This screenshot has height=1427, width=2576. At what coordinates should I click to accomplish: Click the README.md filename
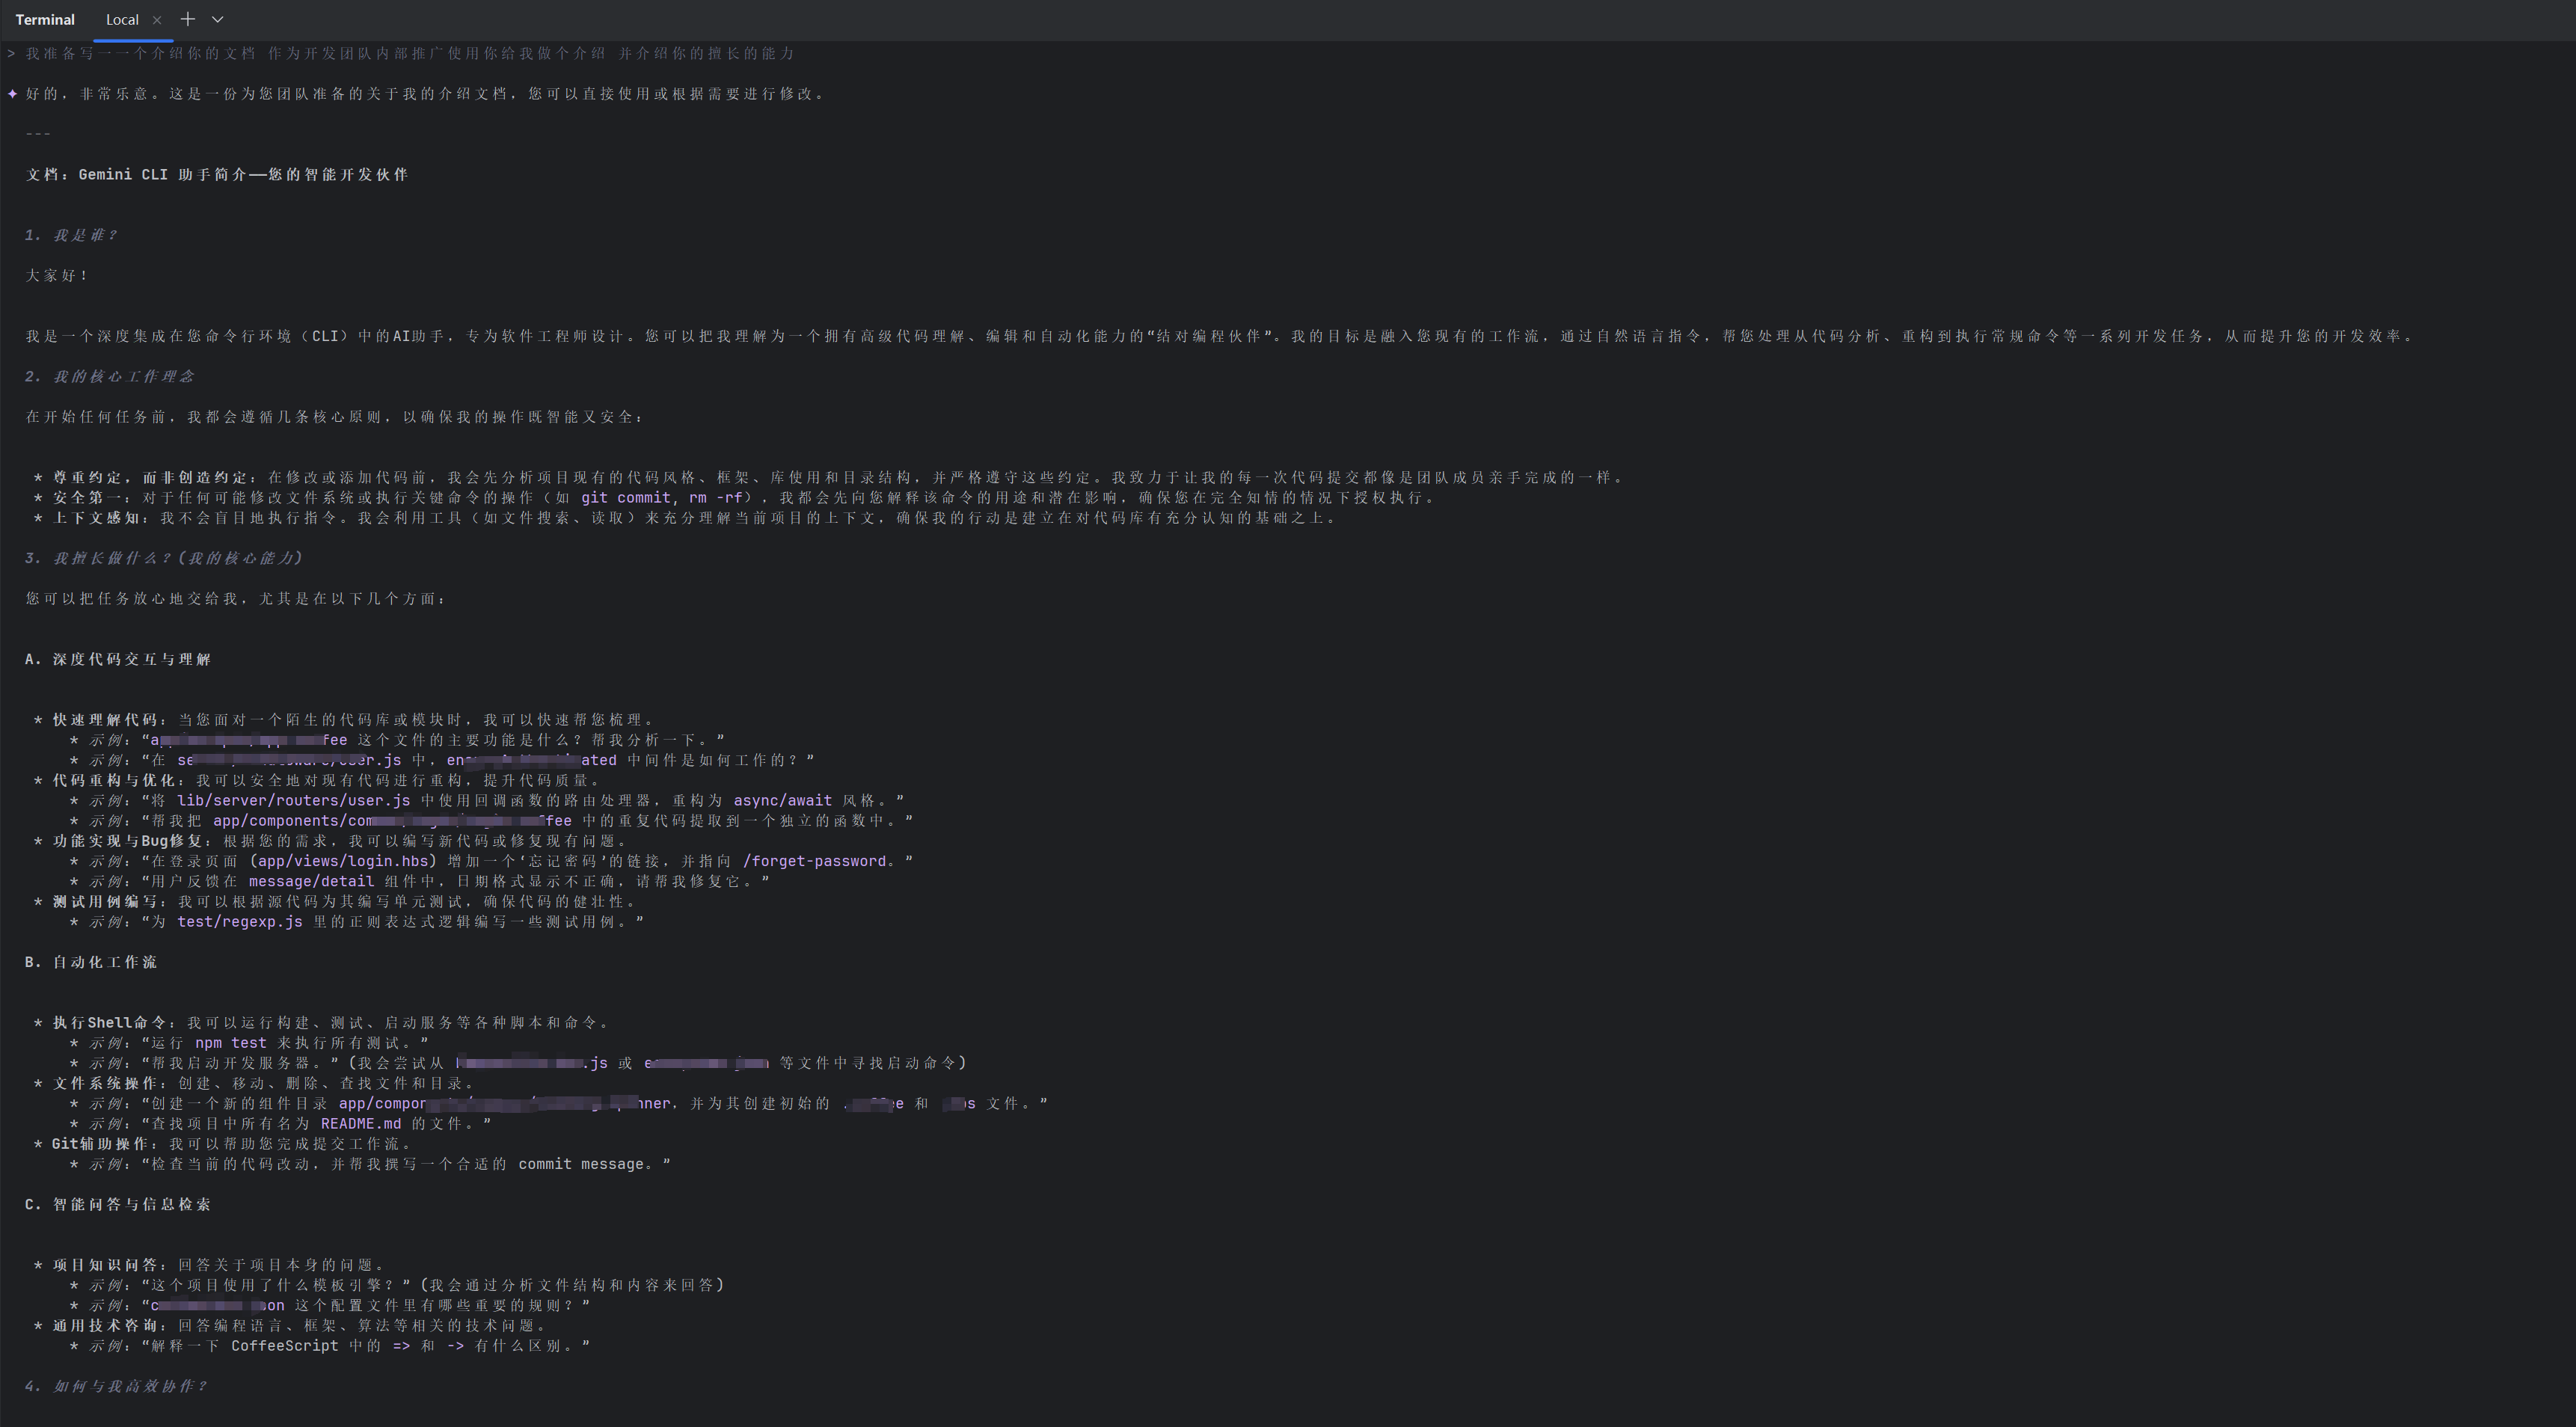tap(361, 1124)
